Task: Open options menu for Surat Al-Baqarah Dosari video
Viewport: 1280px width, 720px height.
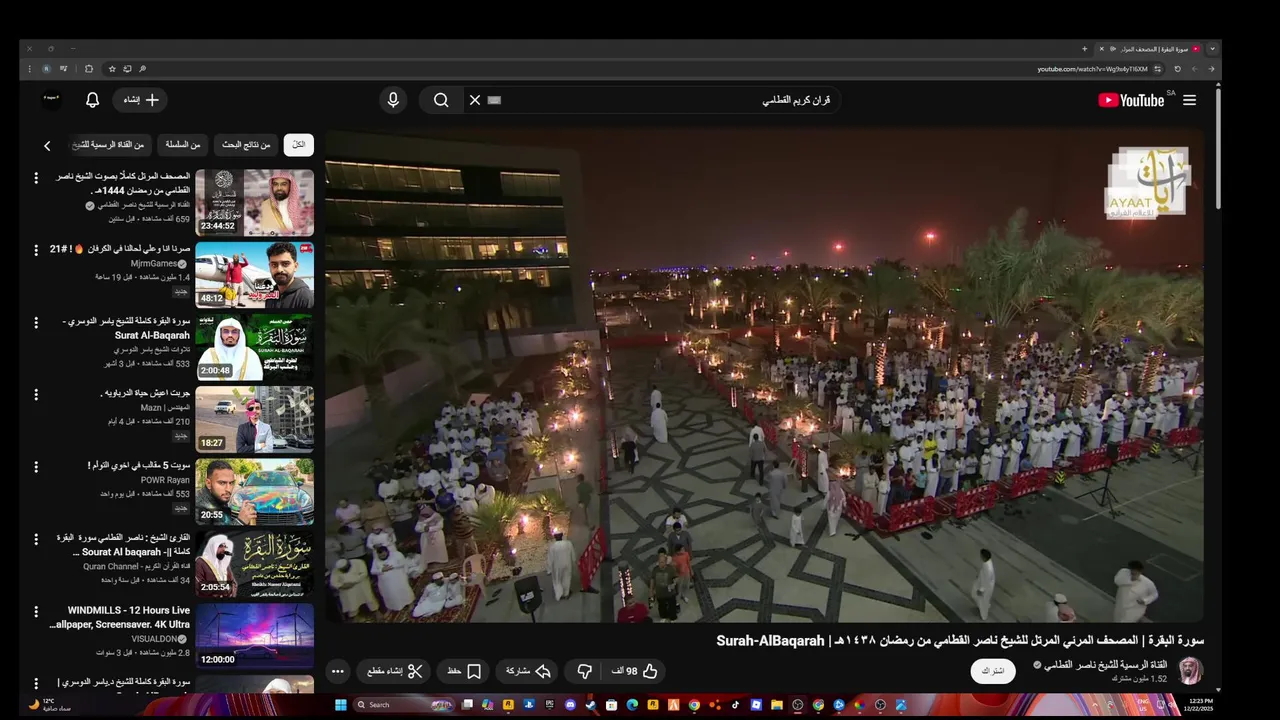Action: pos(36,322)
